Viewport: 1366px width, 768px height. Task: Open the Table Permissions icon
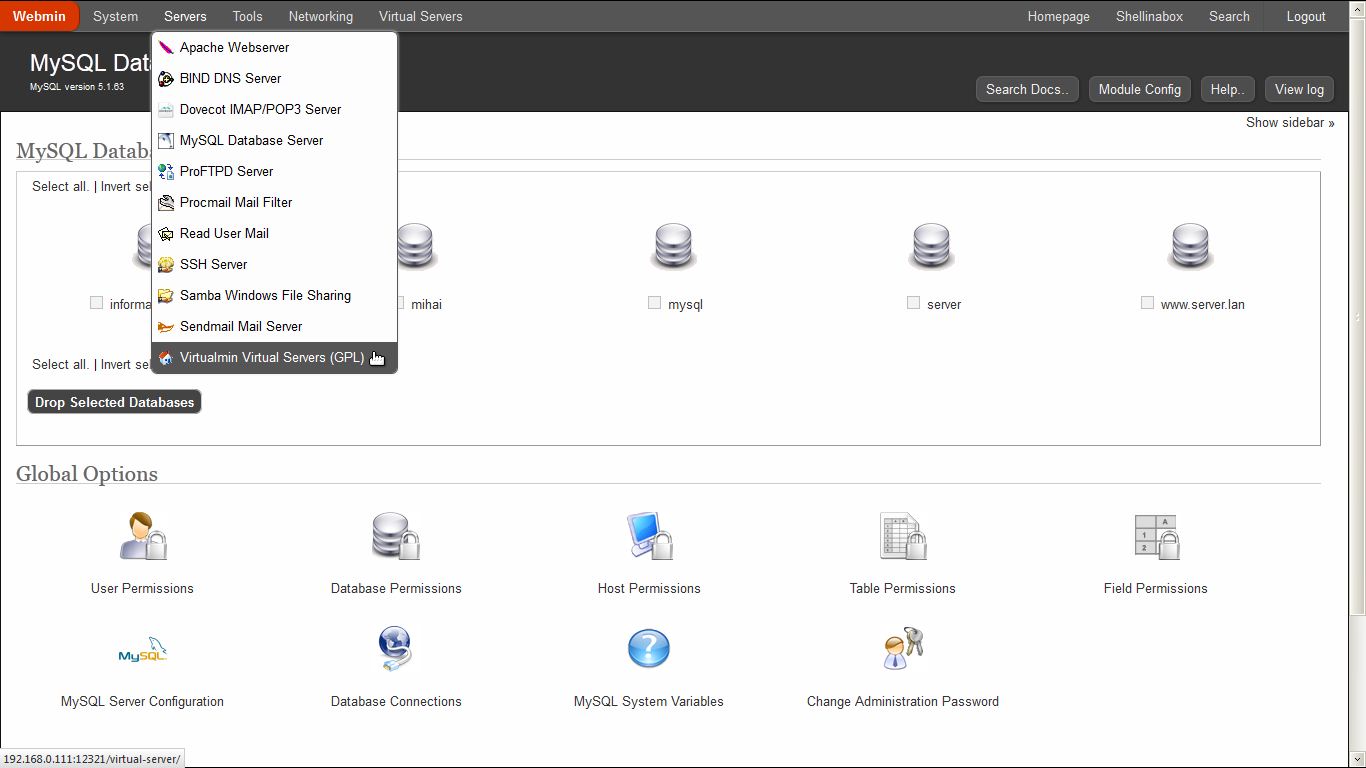tap(902, 537)
